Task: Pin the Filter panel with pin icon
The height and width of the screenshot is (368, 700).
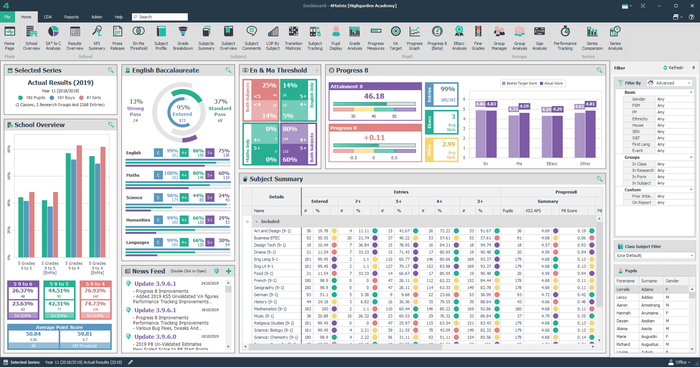Action: tap(693, 68)
